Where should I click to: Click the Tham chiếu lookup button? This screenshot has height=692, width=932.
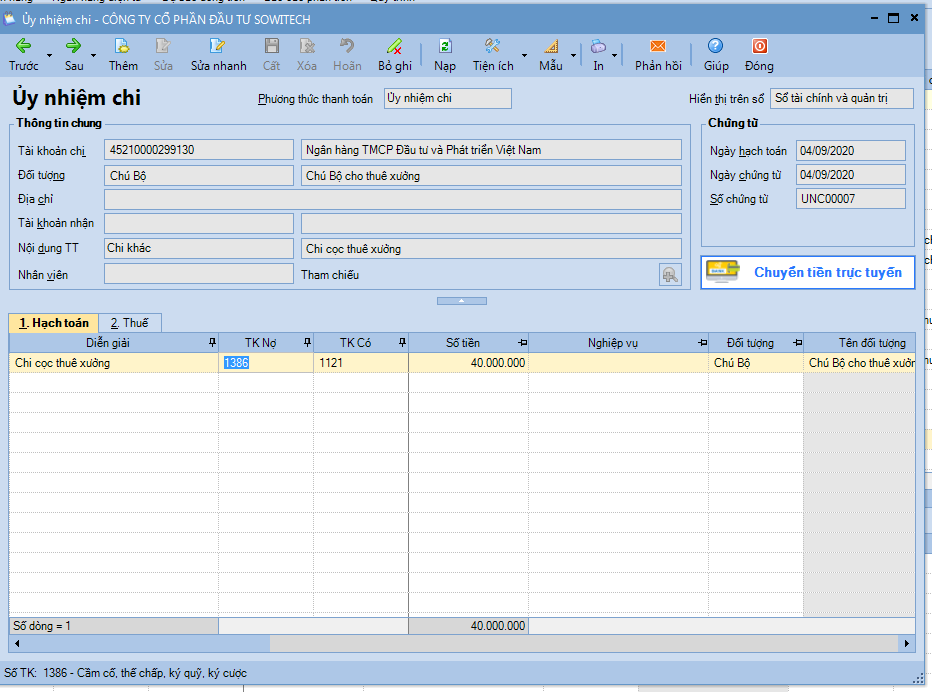pyautogui.click(x=670, y=275)
